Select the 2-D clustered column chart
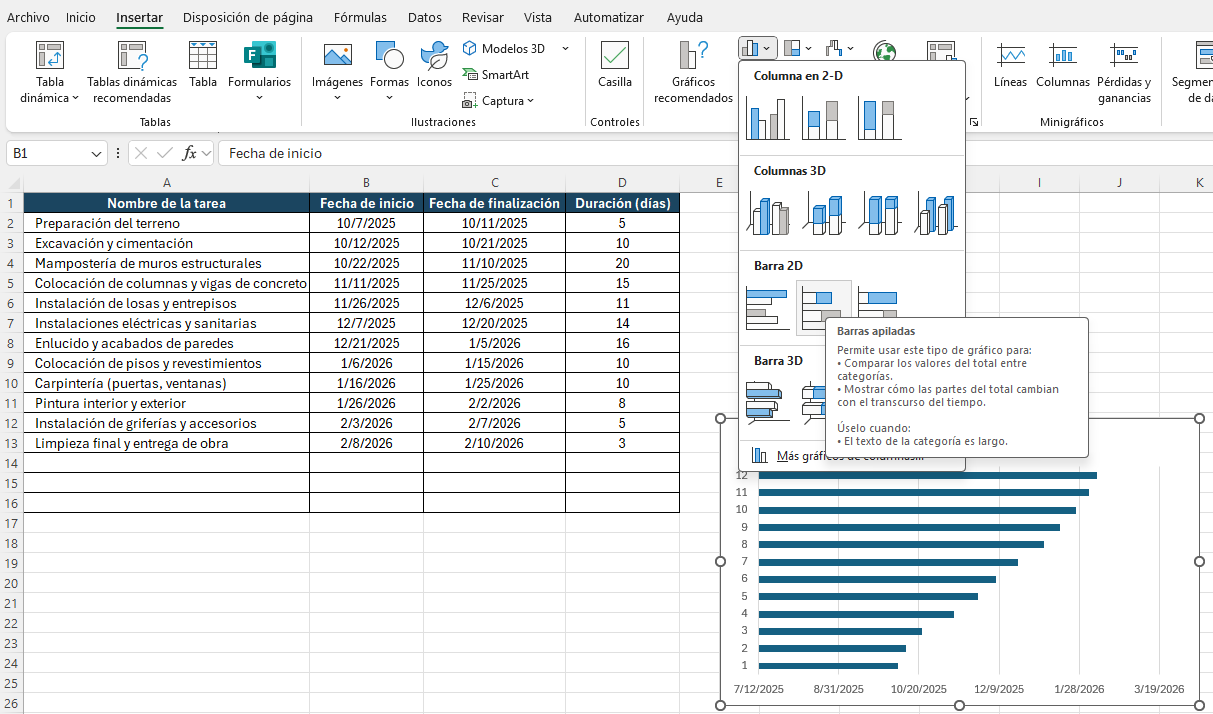The image size is (1213, 714). click(x=767, y=119)
